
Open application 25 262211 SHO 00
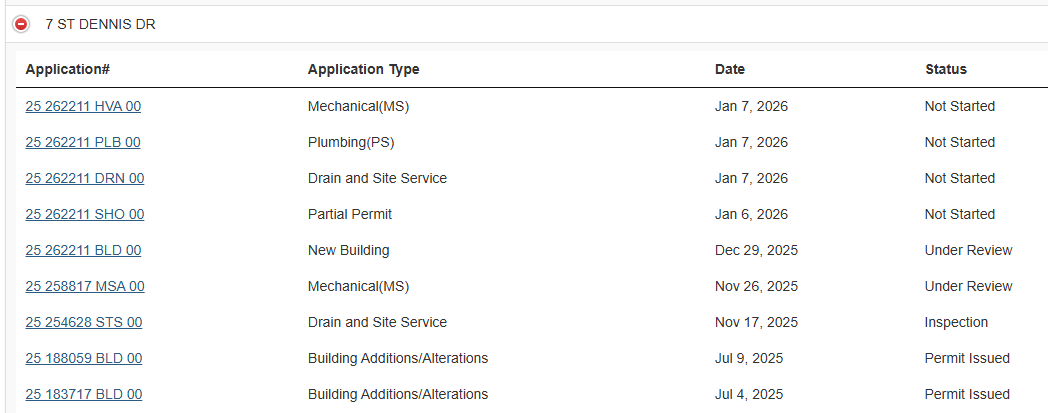[85, 214]
